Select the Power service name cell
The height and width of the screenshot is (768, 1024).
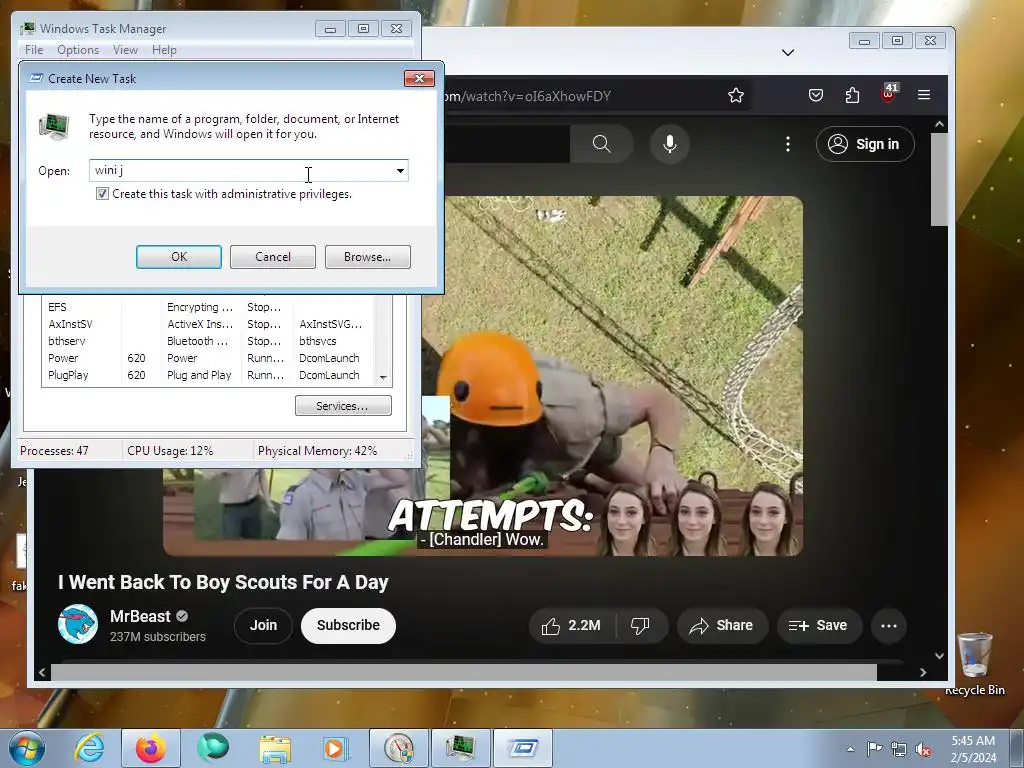tap(63, 358)
